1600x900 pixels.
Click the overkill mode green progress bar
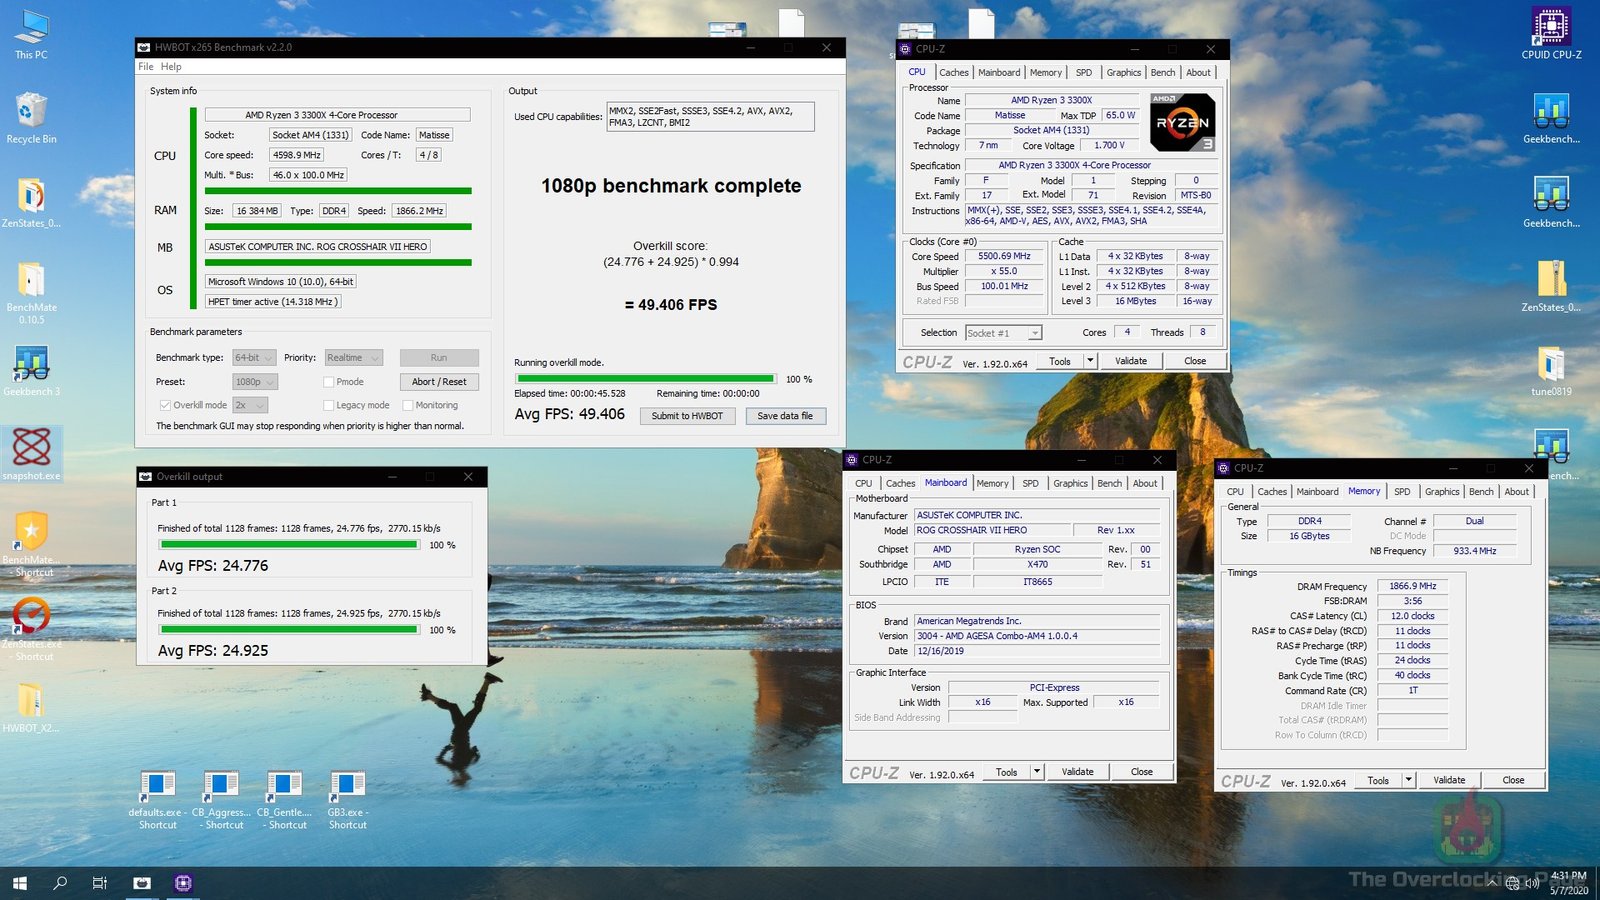tap(645, 379)
